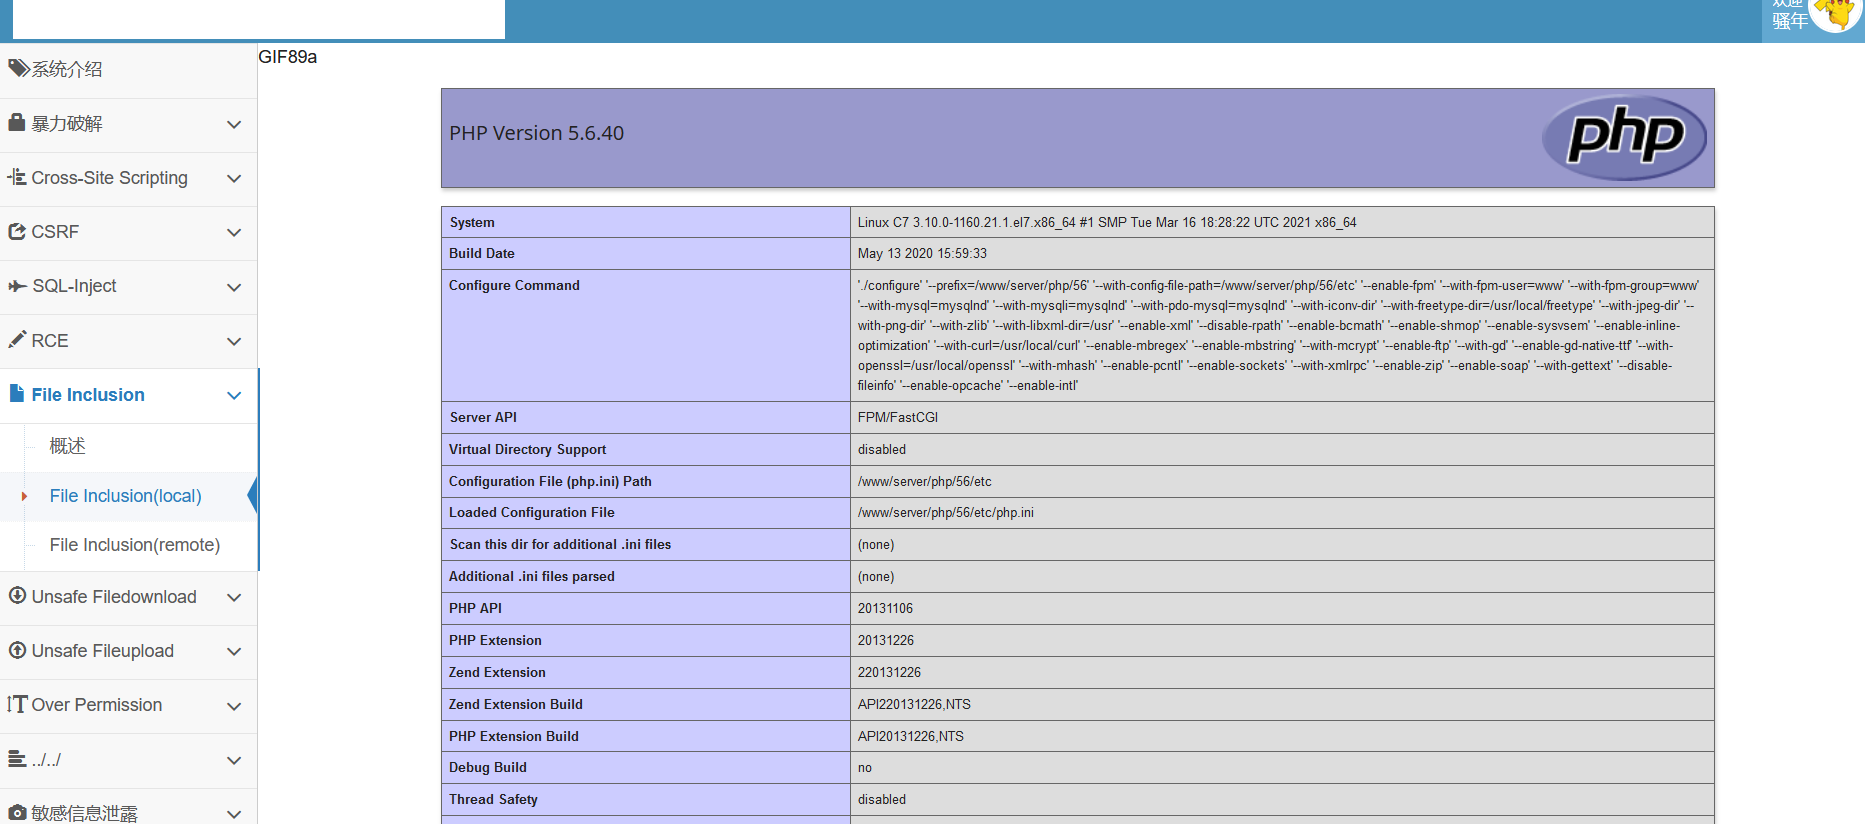Collapse the File Inclusion section chevron
Screen dimensions: 1865x824
(234, 395)
